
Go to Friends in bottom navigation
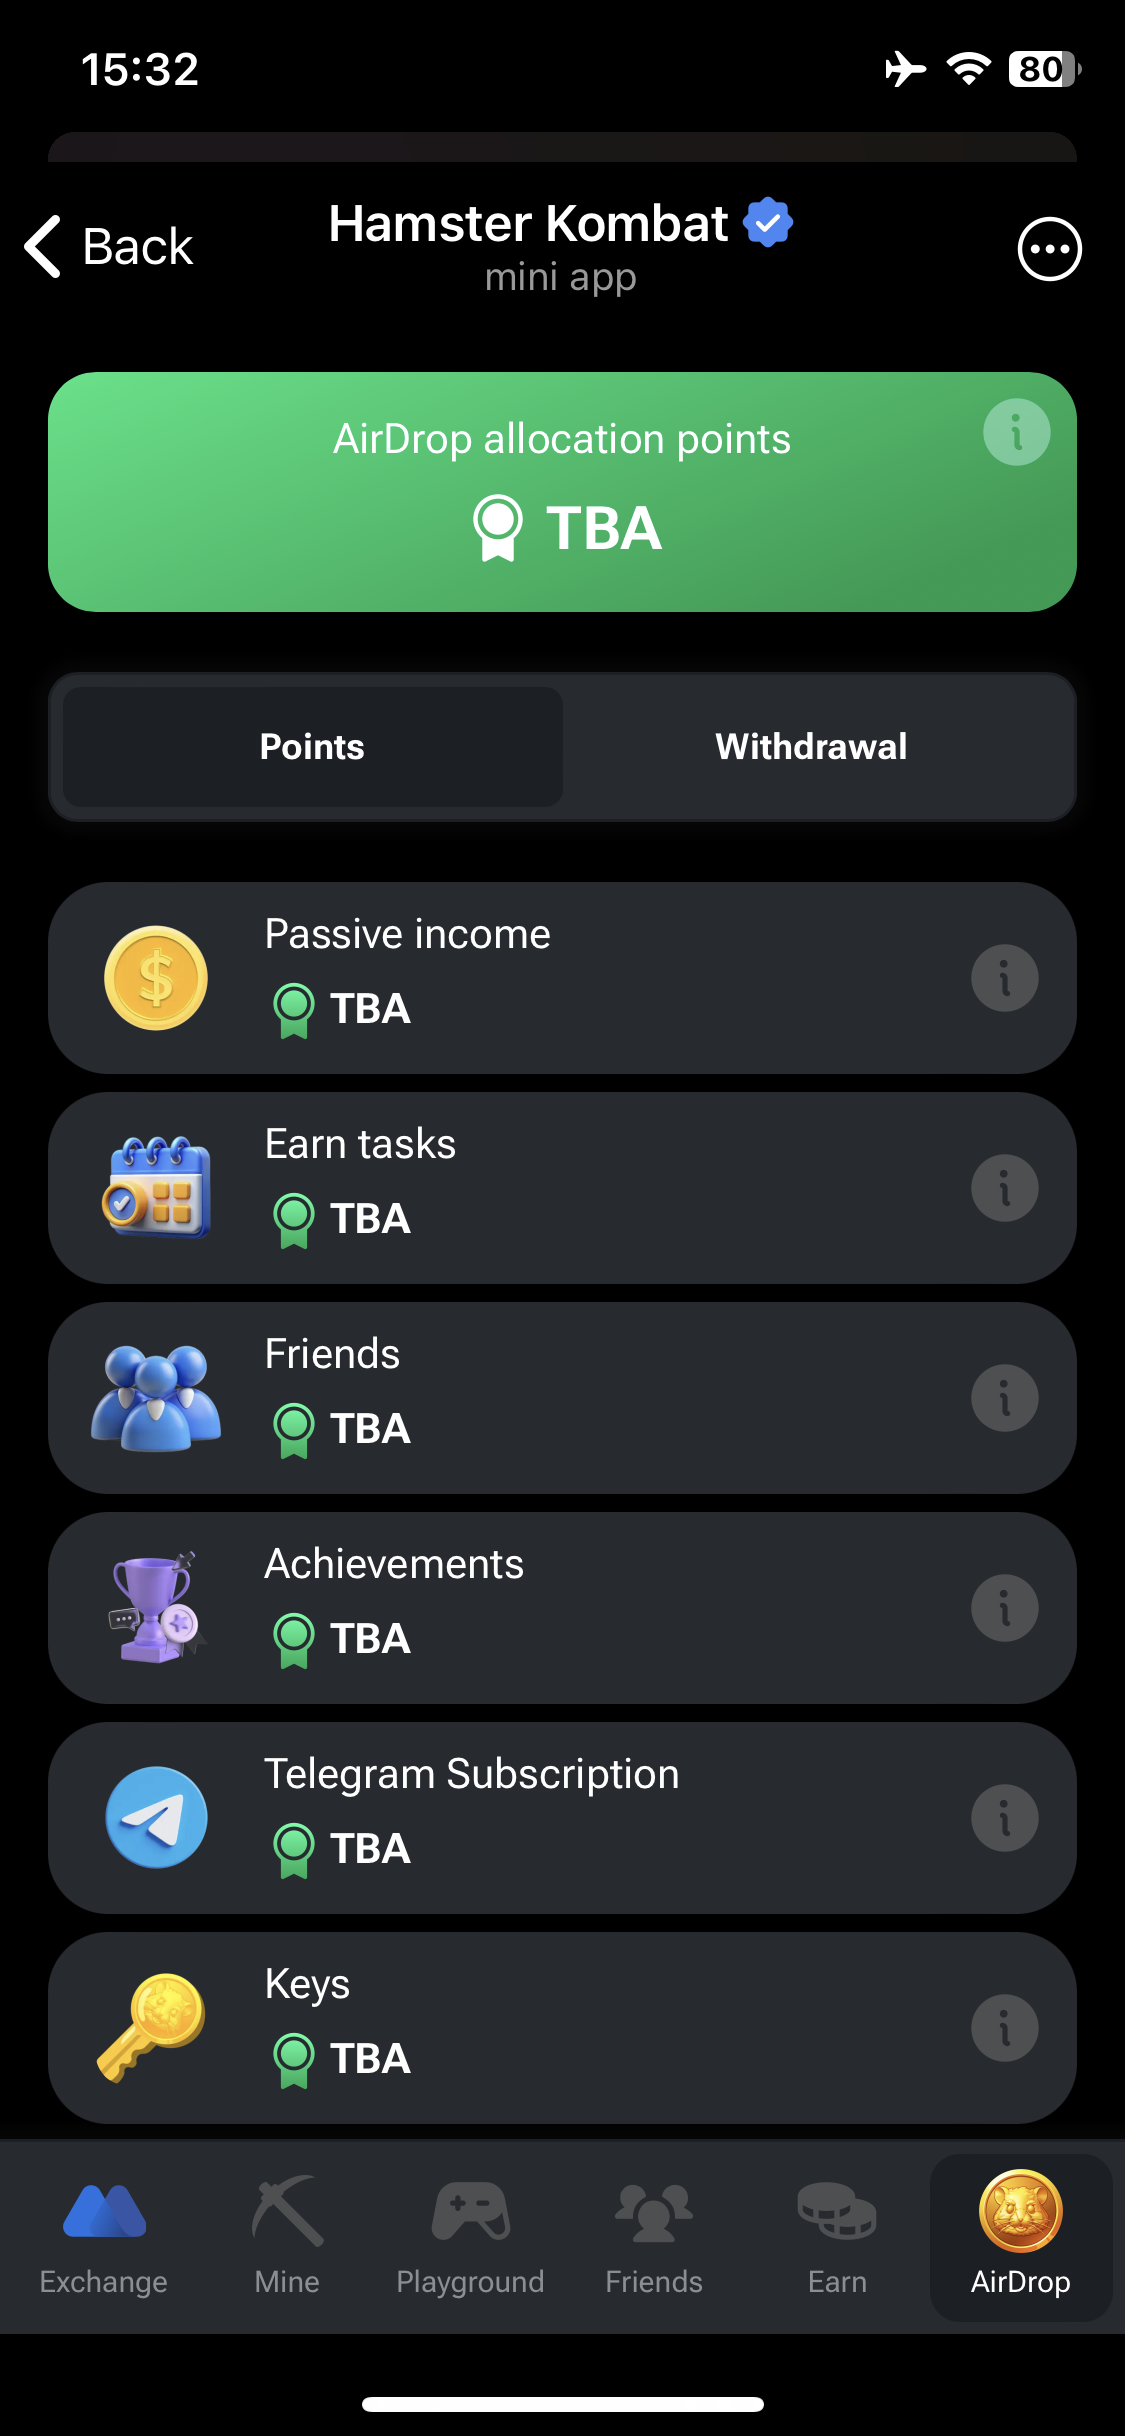[x=654, y=2237]
